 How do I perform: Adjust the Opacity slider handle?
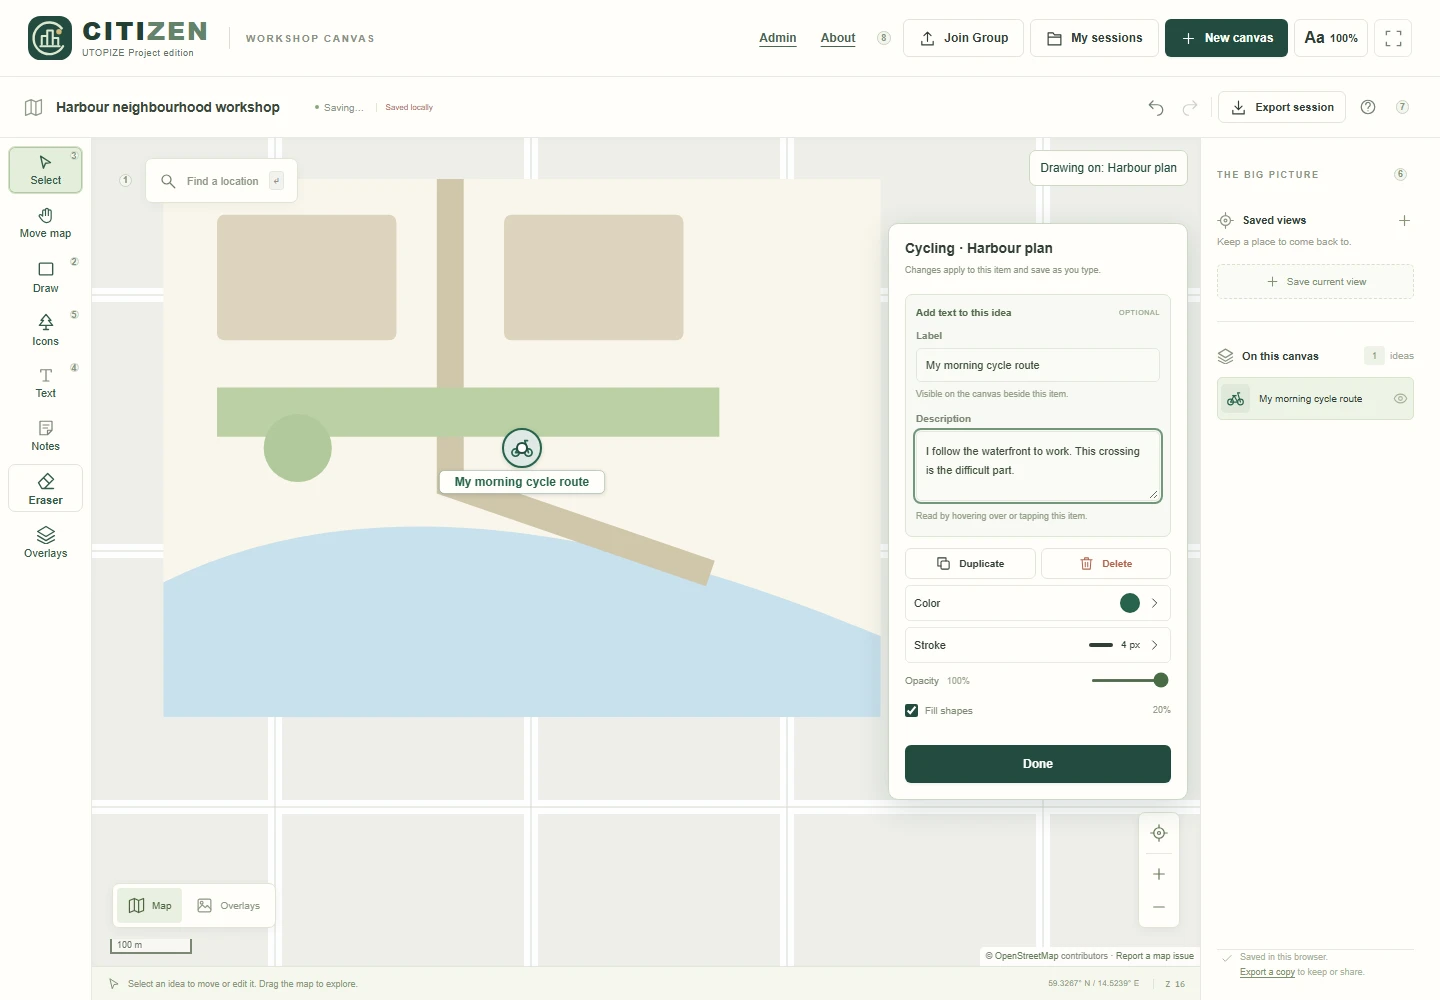pos(1161,680)
